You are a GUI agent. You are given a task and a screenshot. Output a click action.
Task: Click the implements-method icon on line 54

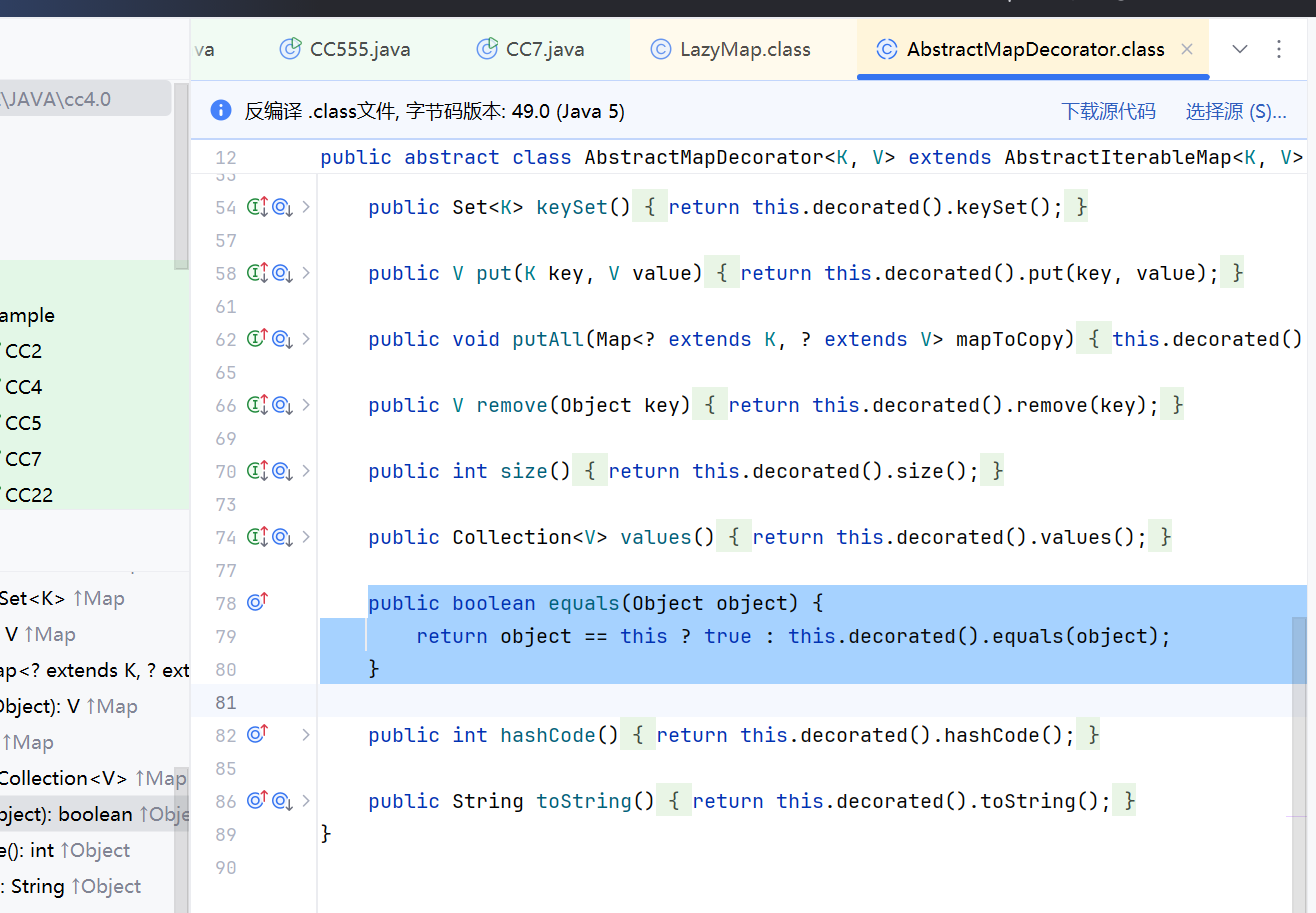[x=257, y=207]
